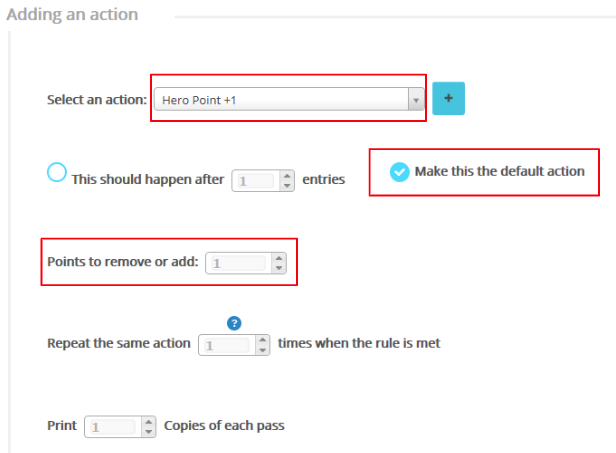Click the 'Adding an action' section heading
This screenshot has height=453, width=616.
pyautogui.click(x=72, y=15)
